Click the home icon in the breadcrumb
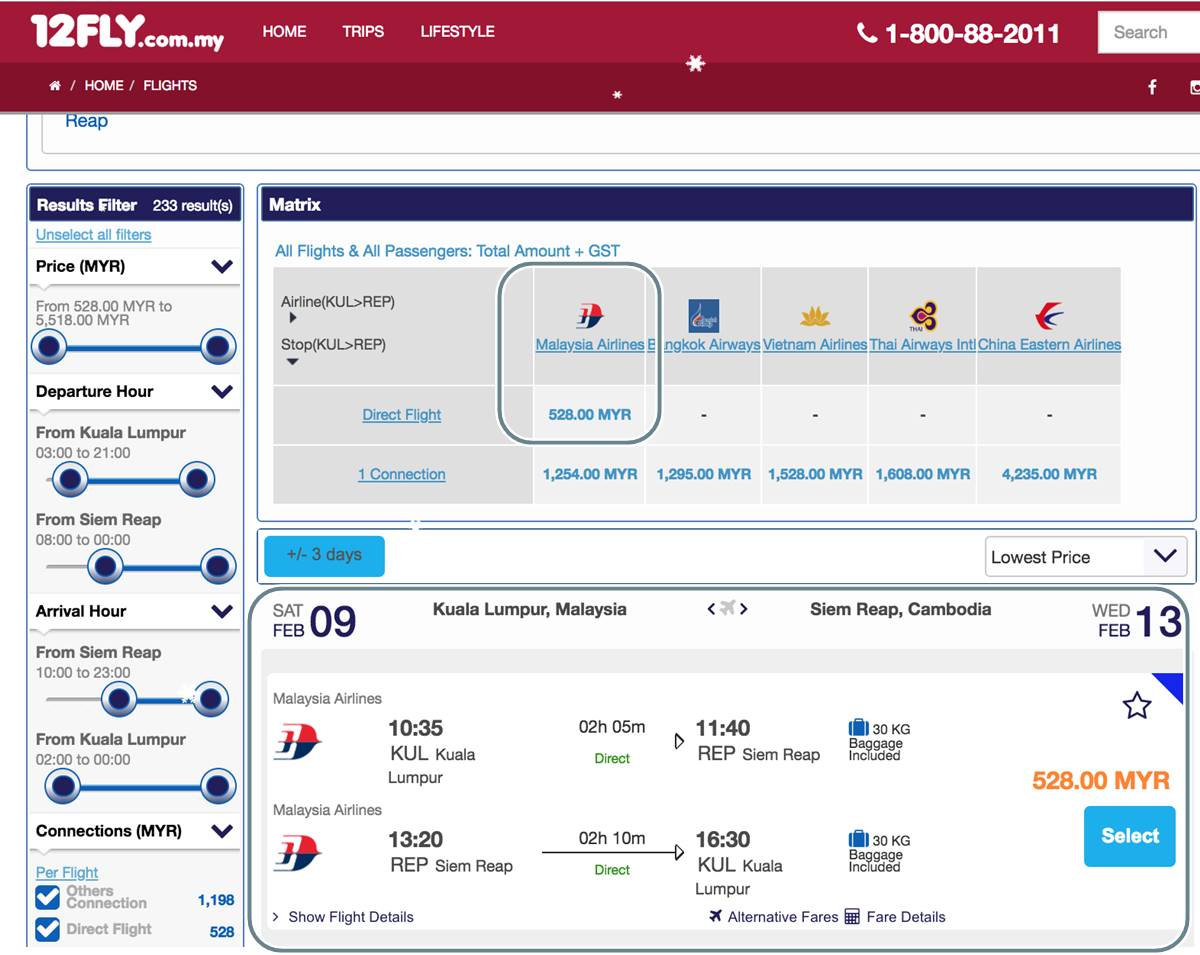Viewport: 1200px width, 955px height. coord(55,86)
